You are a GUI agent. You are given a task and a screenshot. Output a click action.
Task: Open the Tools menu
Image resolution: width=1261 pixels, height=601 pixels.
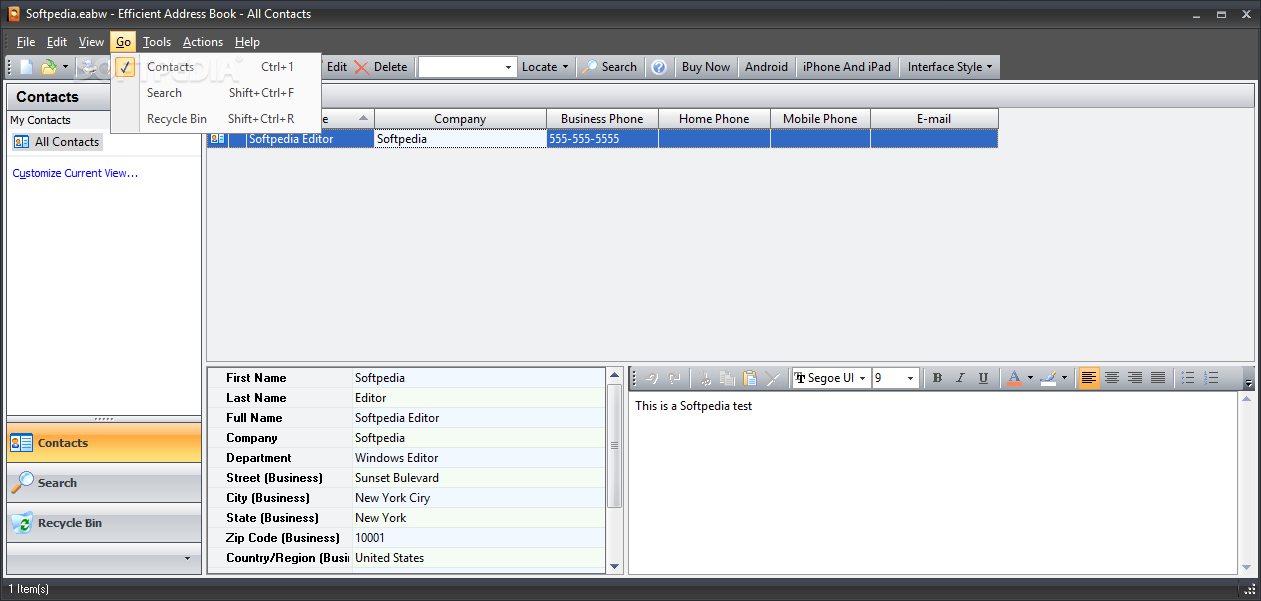point(157,42)
